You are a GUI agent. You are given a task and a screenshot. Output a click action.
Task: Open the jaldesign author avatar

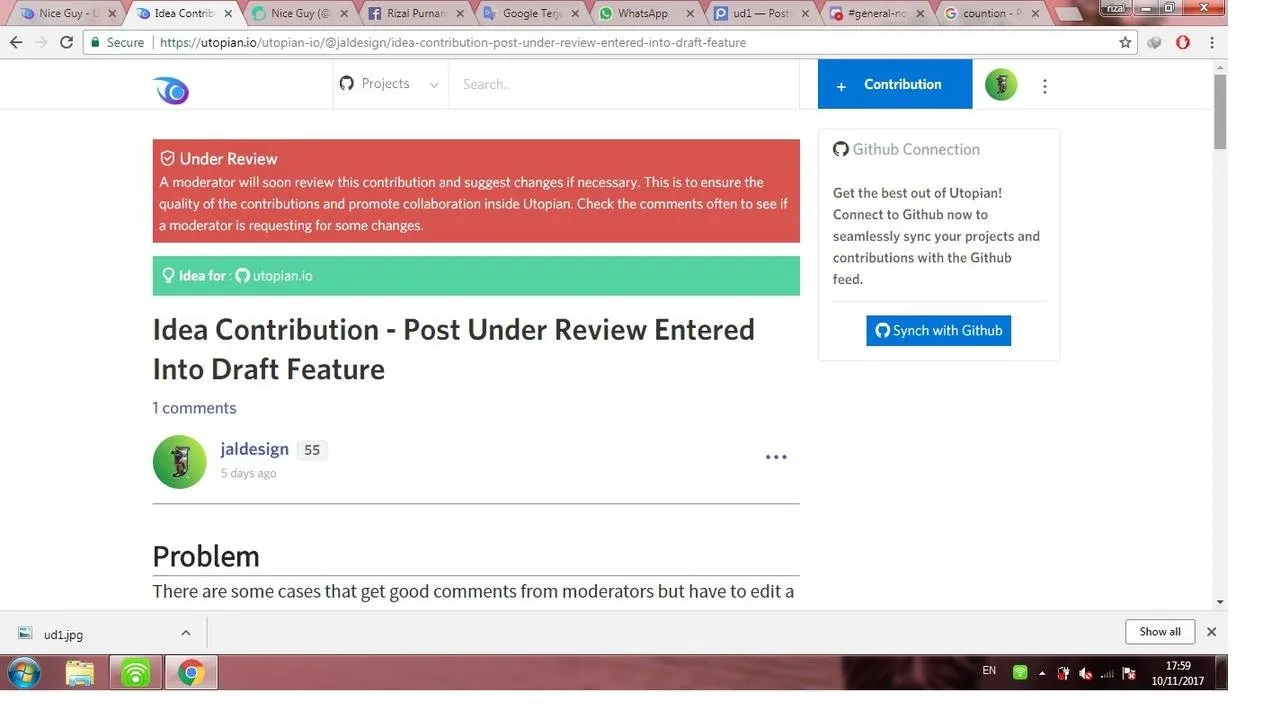click(179, 461)
